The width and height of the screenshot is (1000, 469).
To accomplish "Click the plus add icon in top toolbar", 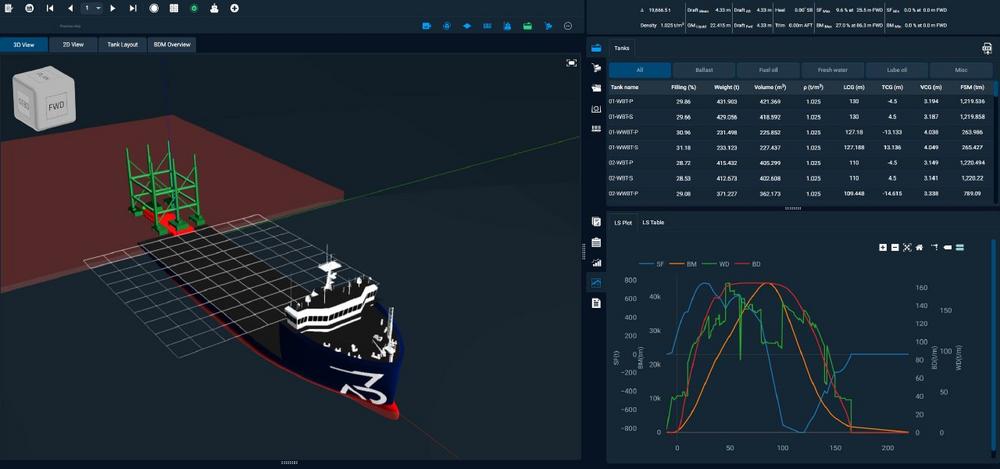I will pos(234,8).
